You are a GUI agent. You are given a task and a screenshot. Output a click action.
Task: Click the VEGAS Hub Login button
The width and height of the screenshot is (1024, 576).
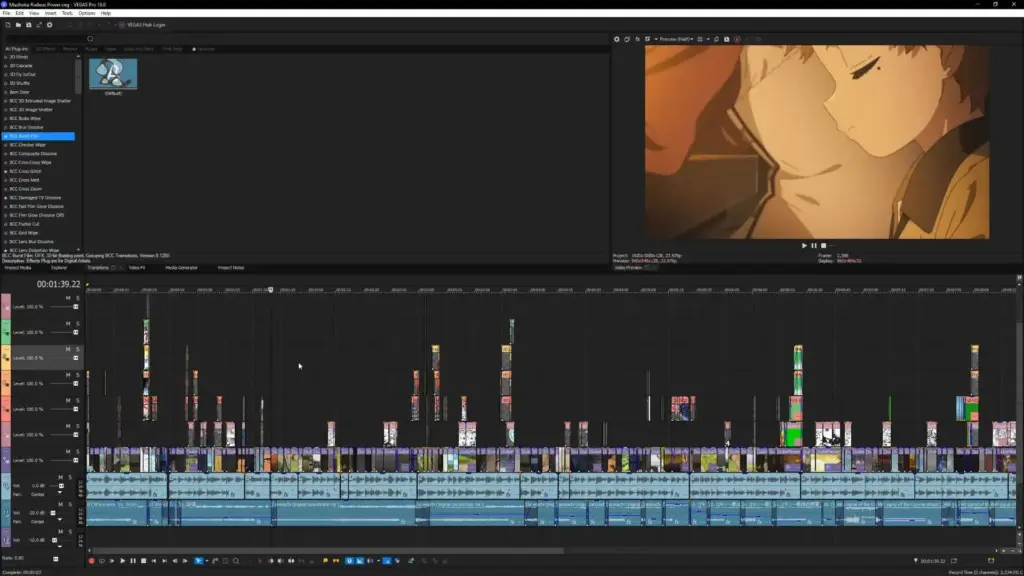point(142,25)
